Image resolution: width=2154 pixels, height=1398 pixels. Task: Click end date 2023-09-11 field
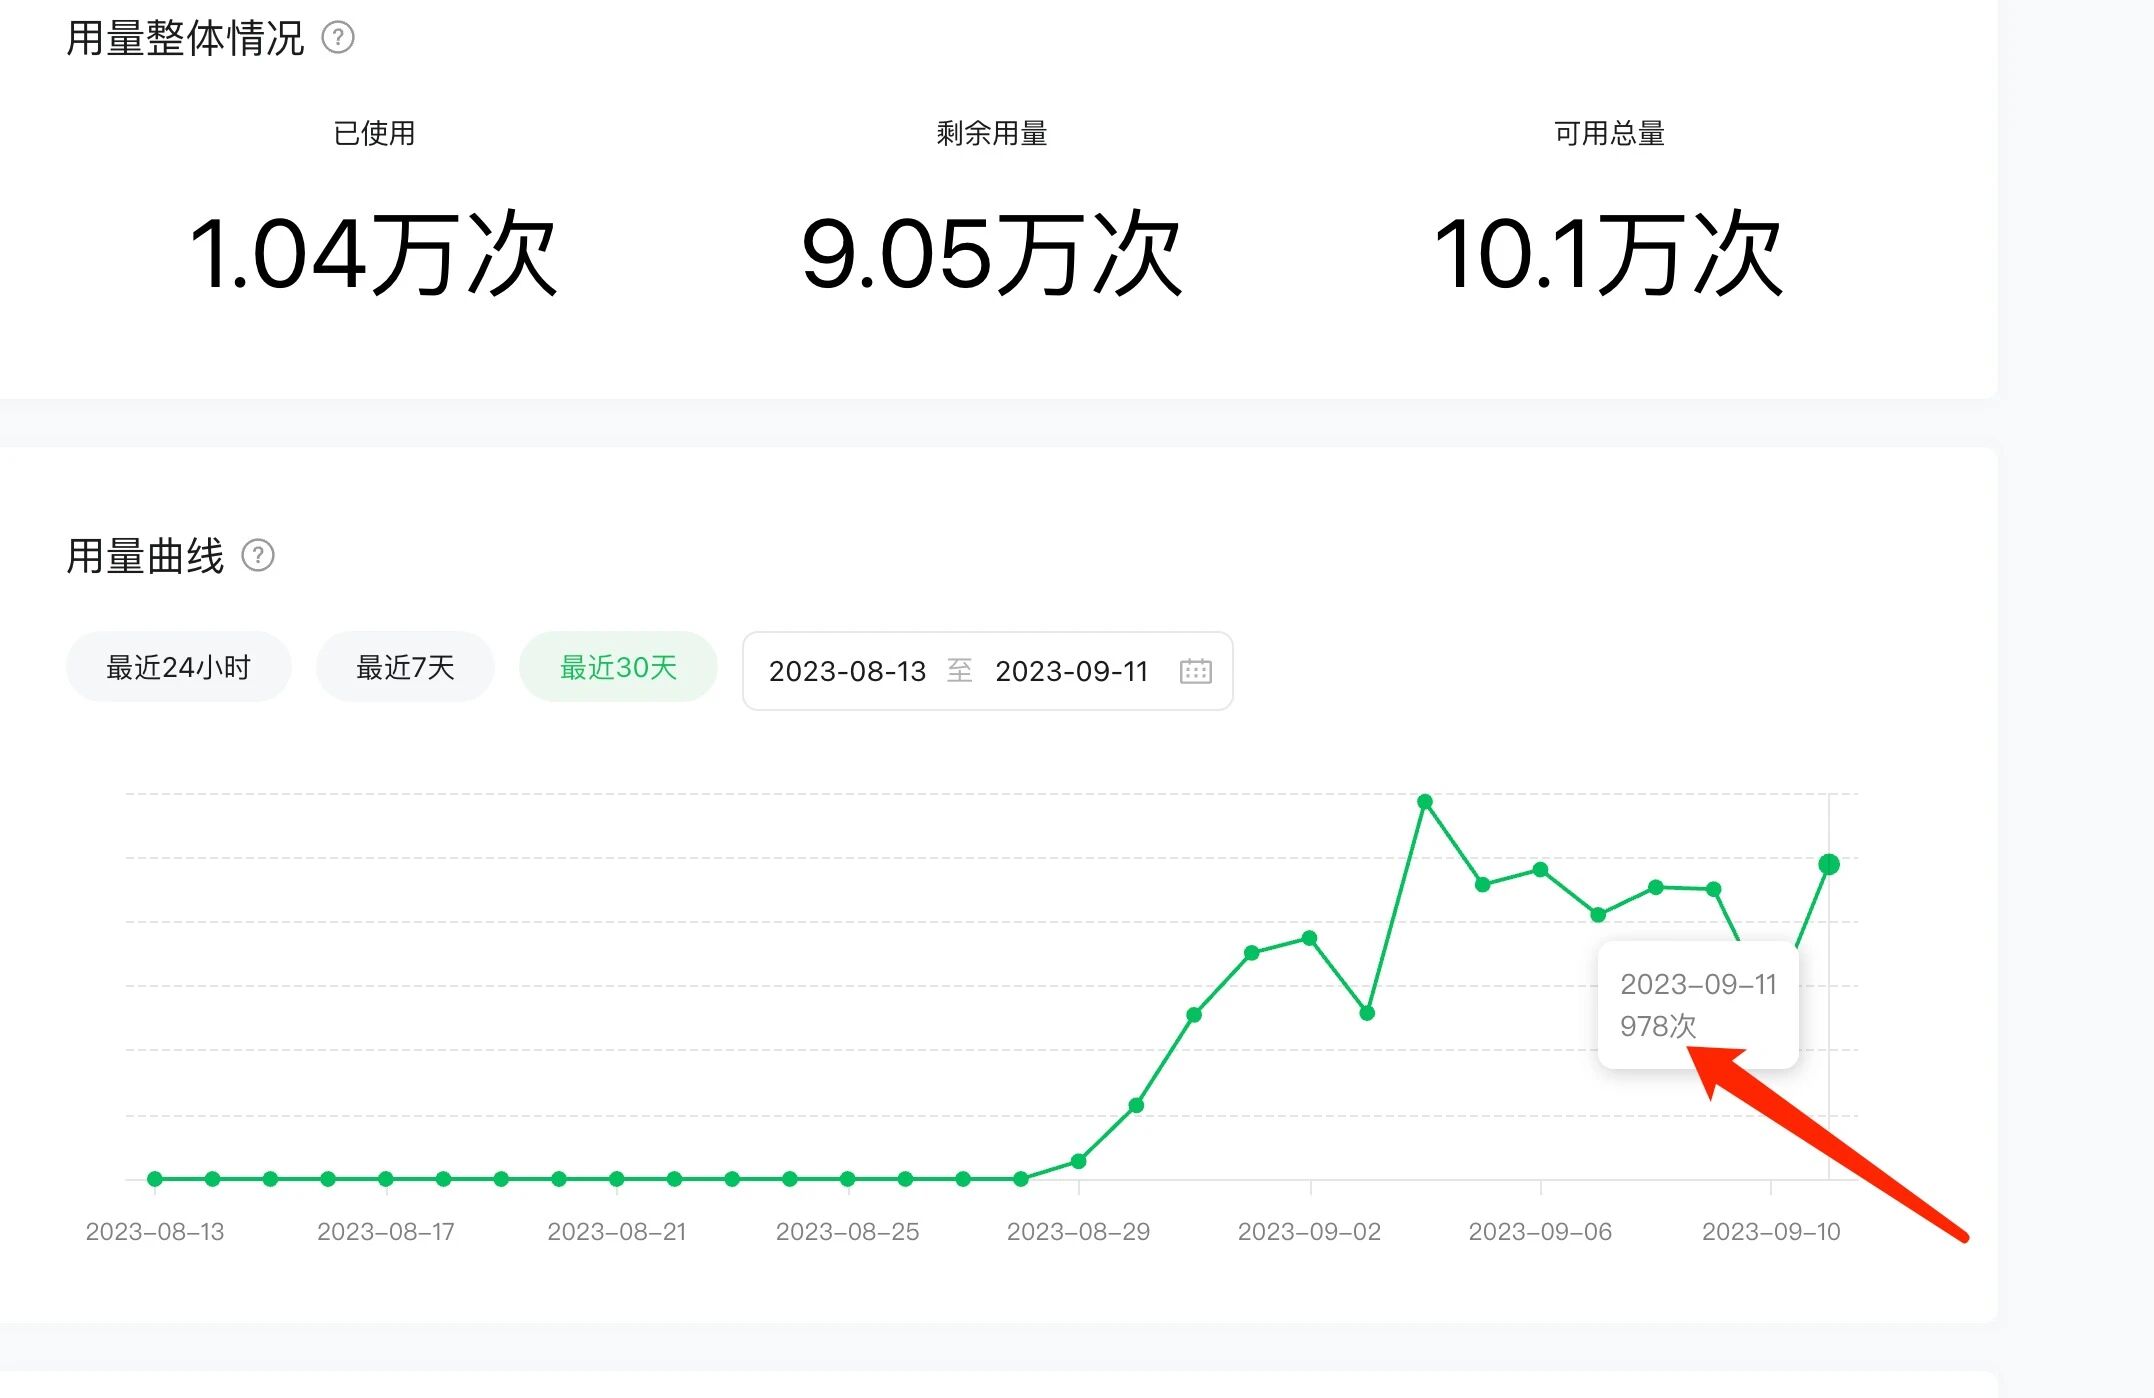click(x=1071, y=671)
